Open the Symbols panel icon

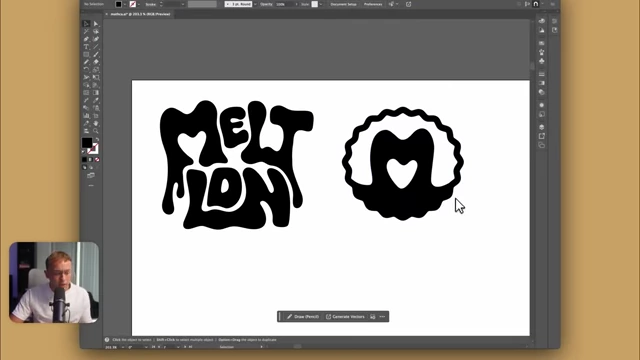(x=542, y=61)
